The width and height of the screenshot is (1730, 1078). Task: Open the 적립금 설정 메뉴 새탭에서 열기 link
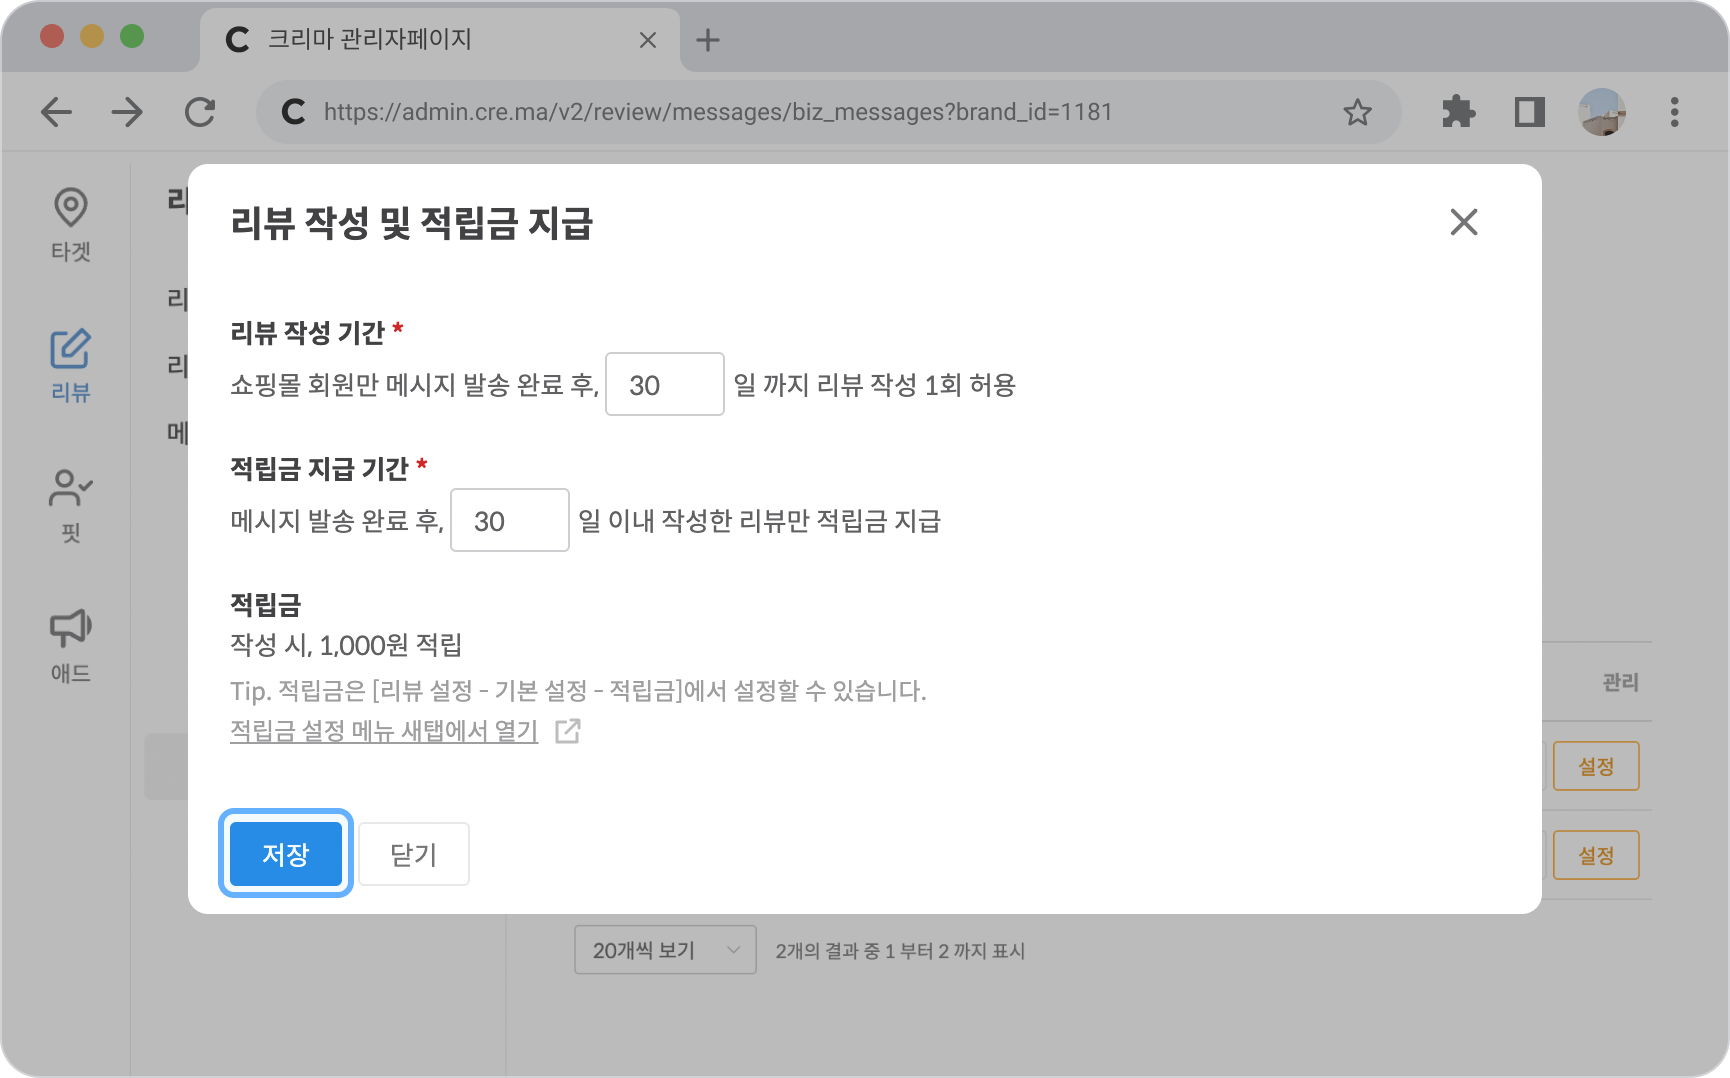(383, 732)
